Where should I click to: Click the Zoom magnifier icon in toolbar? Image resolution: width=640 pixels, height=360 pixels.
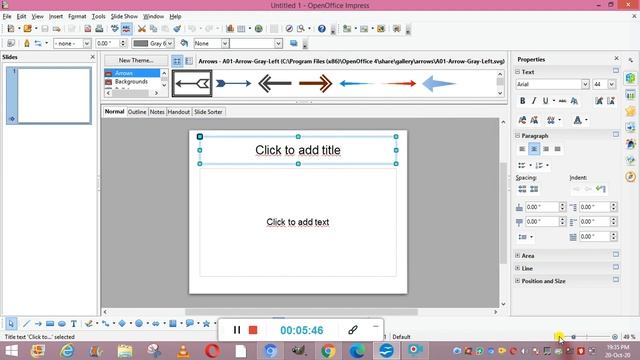[x=301, y=29]
